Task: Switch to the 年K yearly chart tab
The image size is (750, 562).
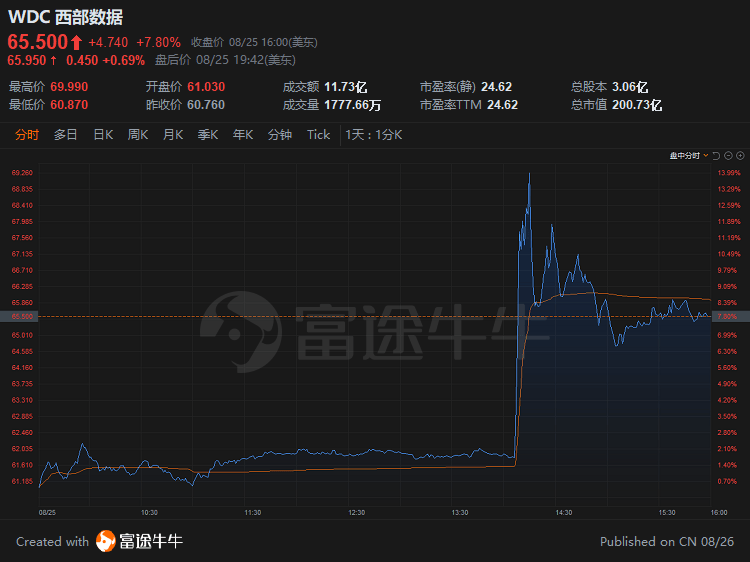Action: 243,135
